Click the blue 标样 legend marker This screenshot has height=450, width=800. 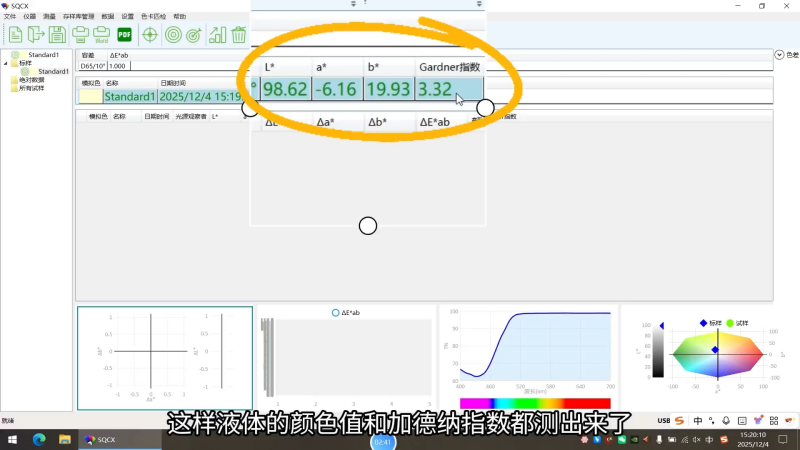click(703, 323)
